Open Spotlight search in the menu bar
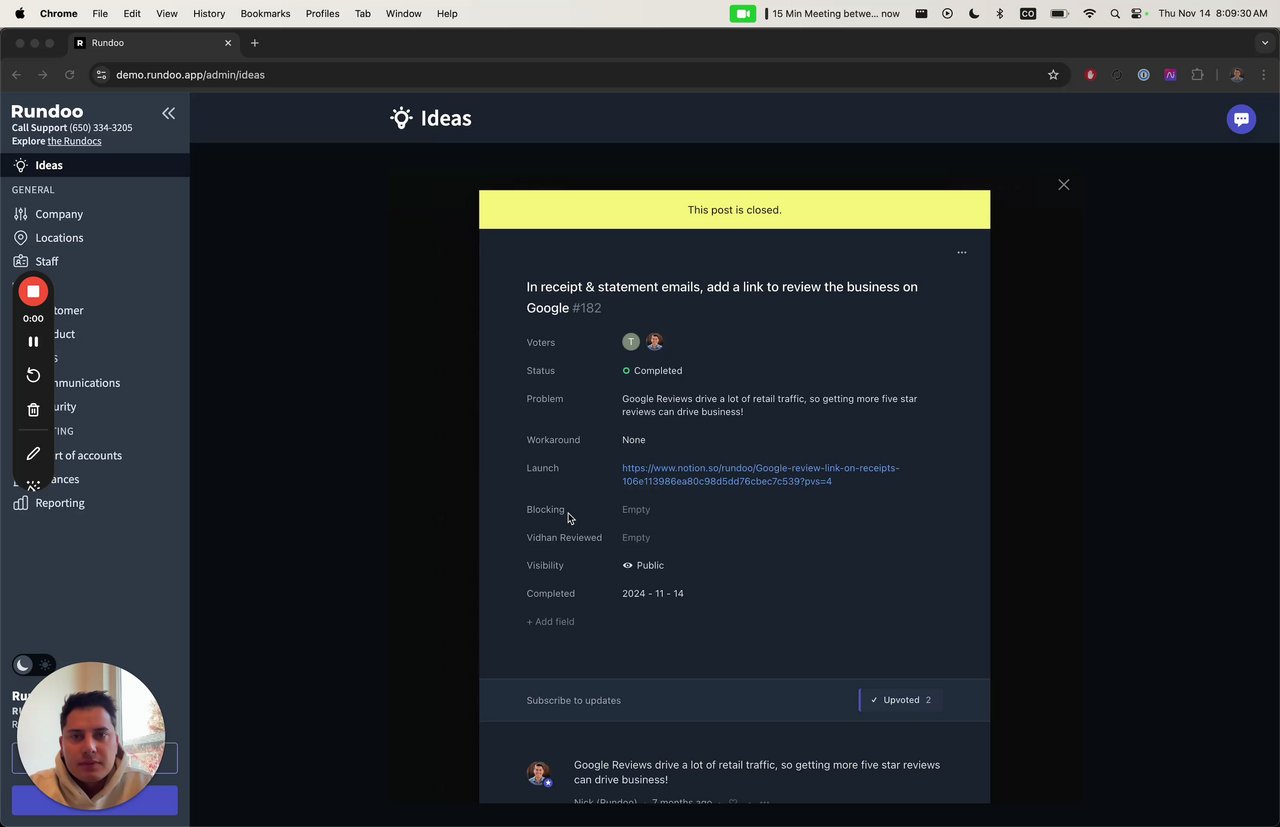 click(1115, 14)
